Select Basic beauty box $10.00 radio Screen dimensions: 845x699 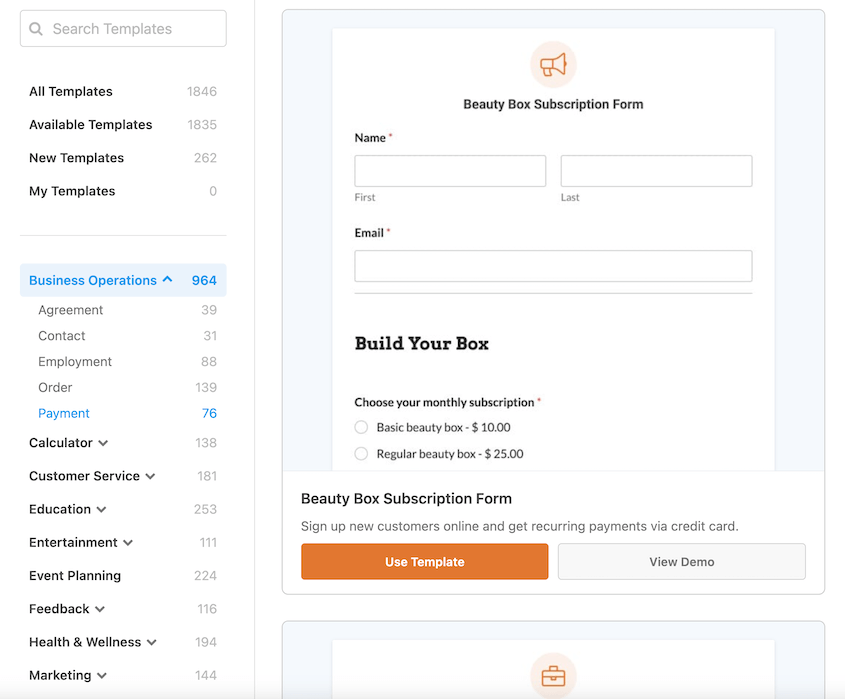(x=361, y=427)
